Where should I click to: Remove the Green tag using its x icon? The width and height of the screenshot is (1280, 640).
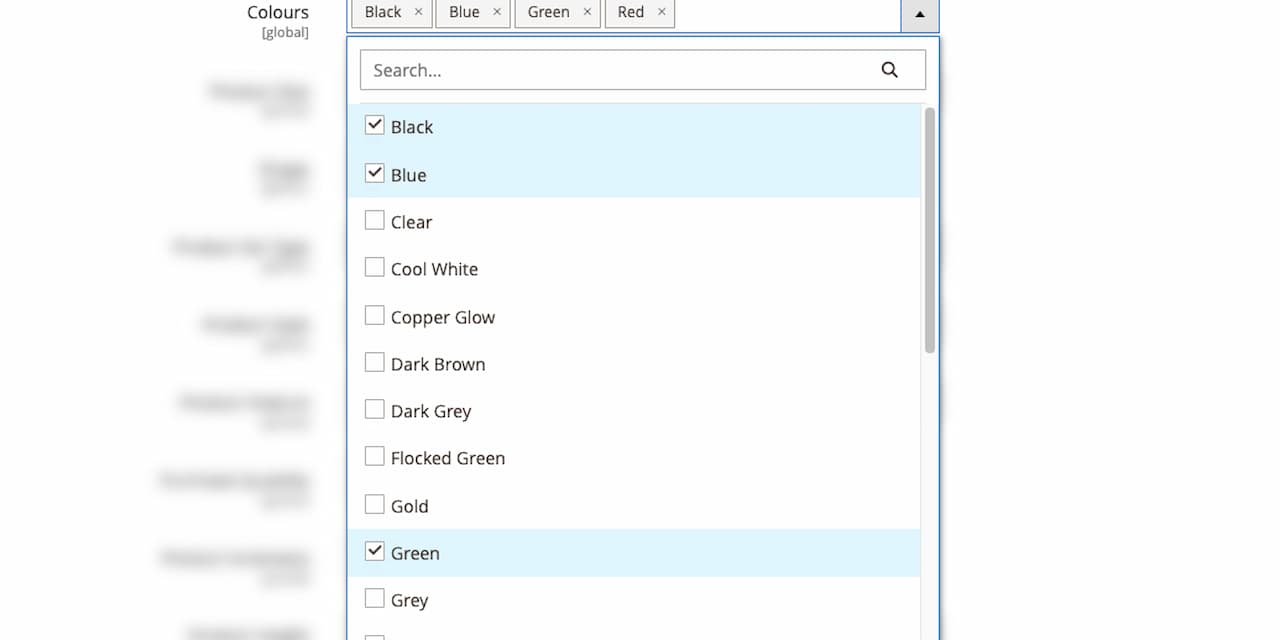587,12
